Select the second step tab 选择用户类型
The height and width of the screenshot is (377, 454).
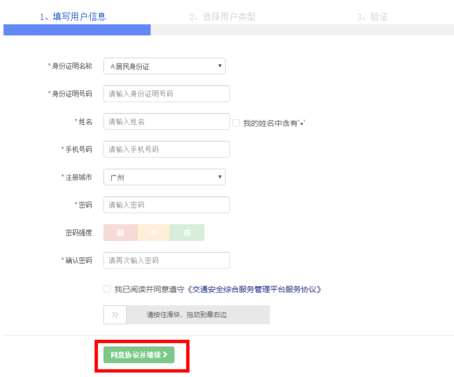[222, 17]
